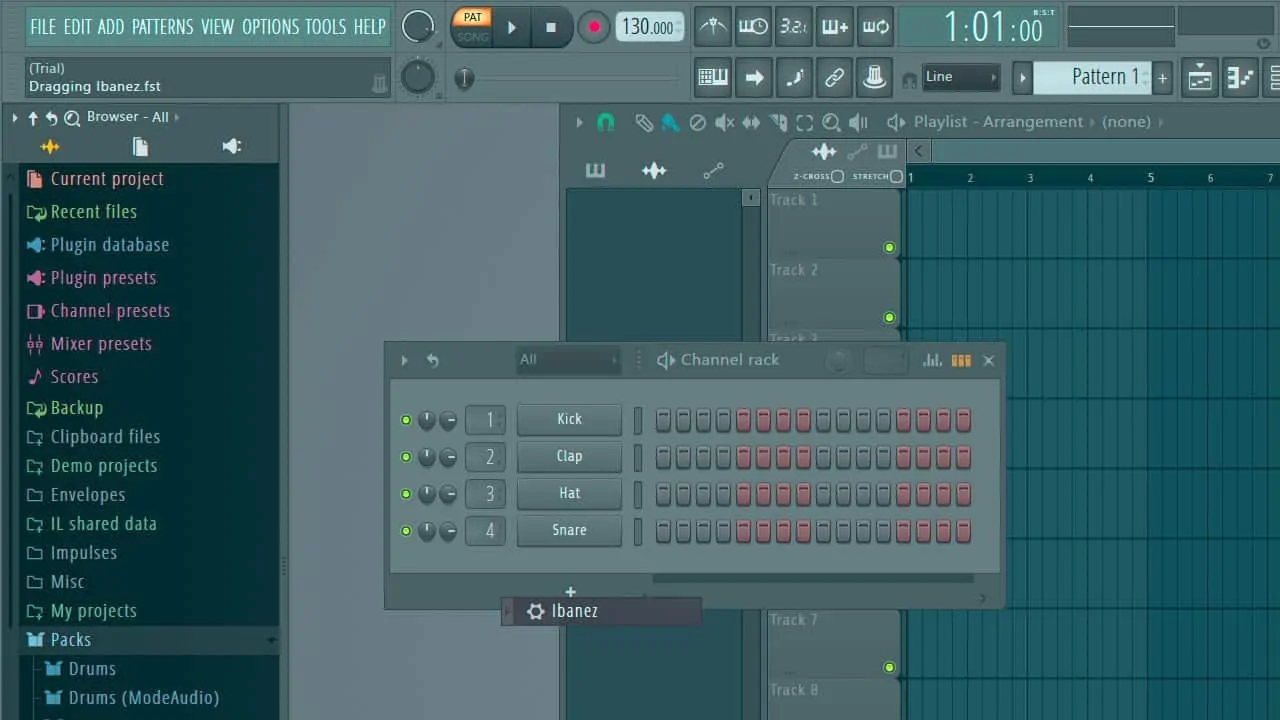Start playback with the play button
1280x720 pixels.
tap(511, 27)
